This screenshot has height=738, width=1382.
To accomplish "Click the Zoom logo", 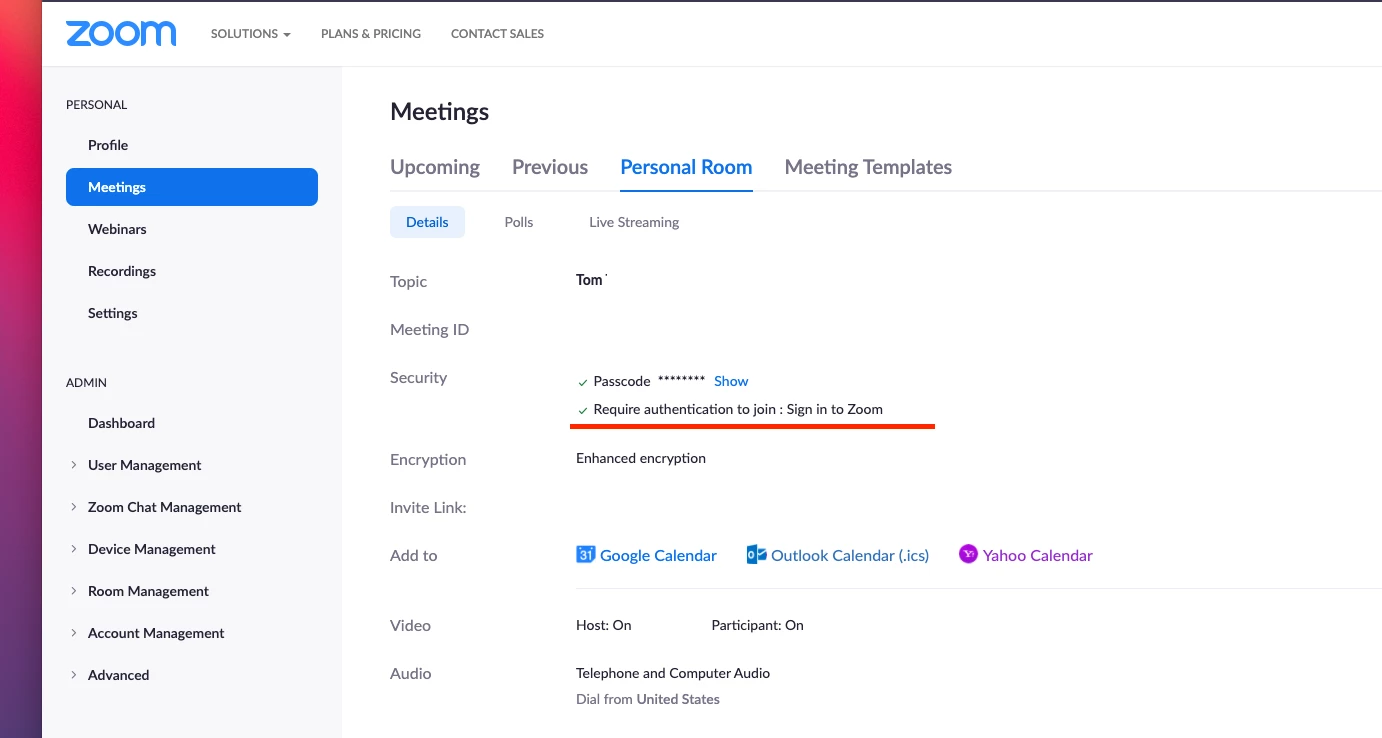I will (121, 33).
